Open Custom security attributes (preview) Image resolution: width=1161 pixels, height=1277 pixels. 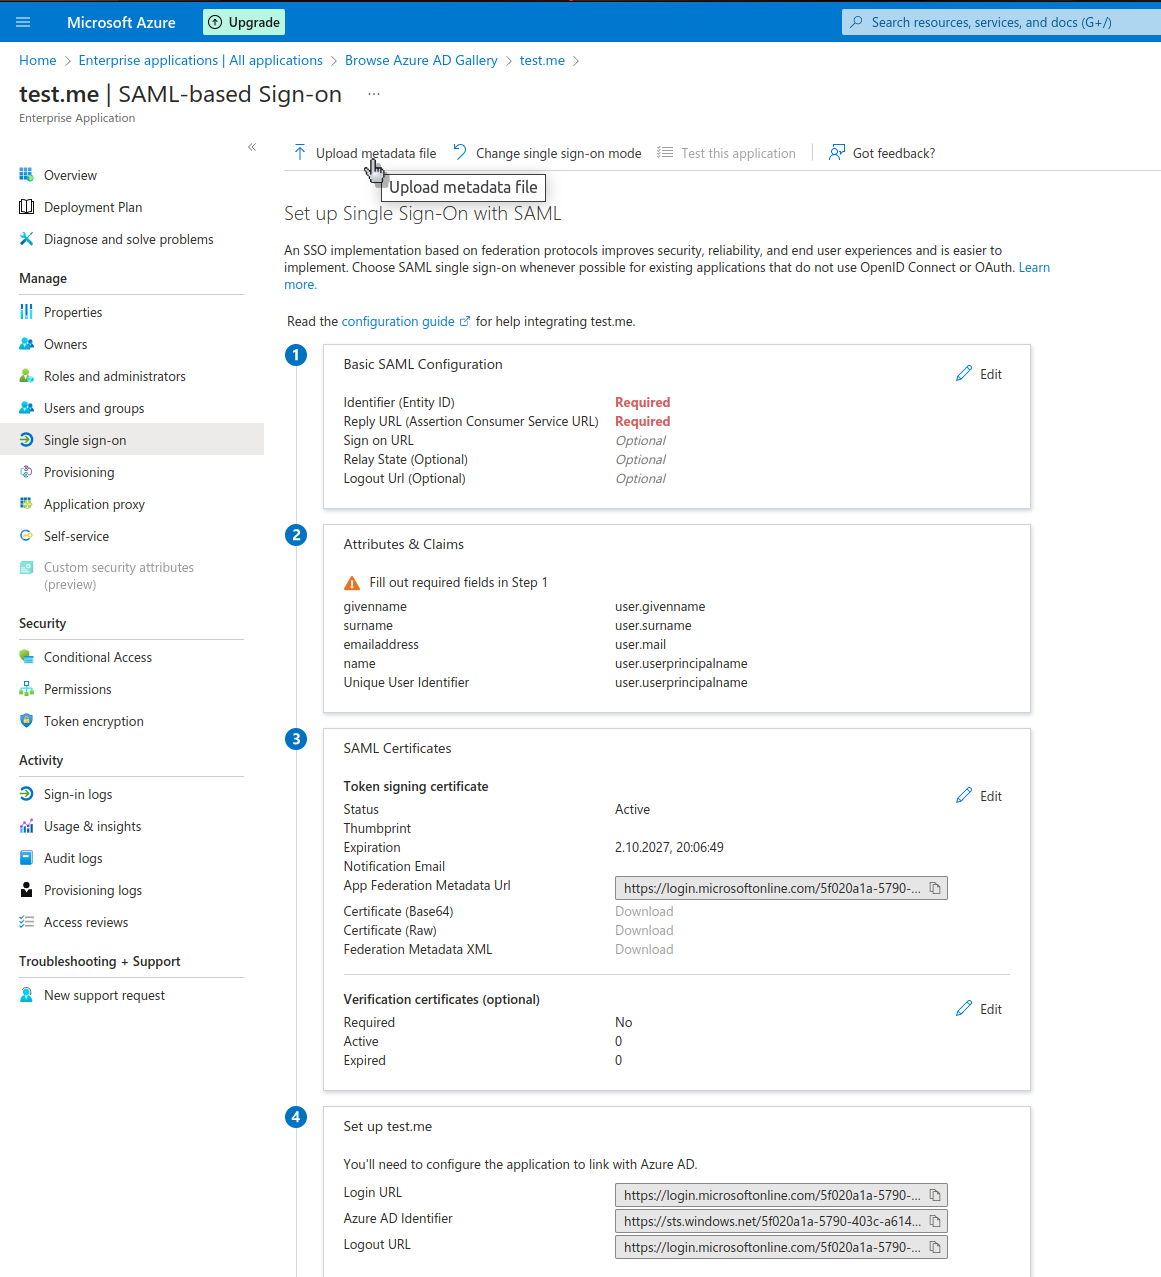pyautogui.click(x=119, y=575)
